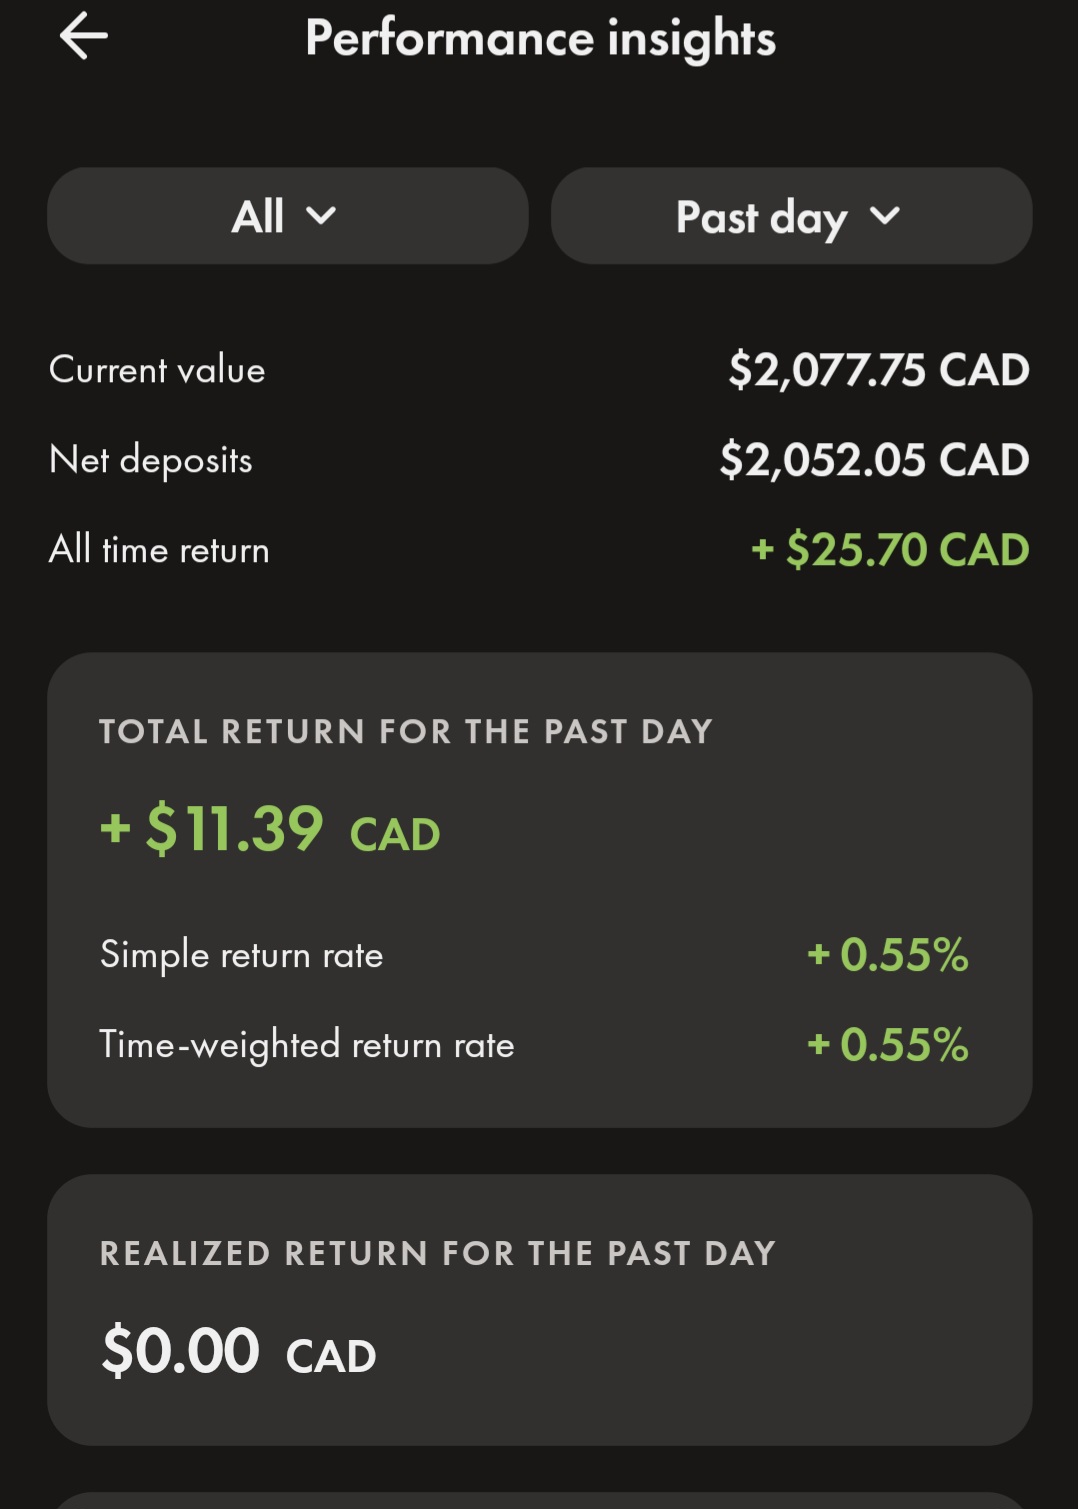Screen dimensions: 1078x1509
Task: Tap the Simple return rate +0.55% value
Action: pos(888,955)
